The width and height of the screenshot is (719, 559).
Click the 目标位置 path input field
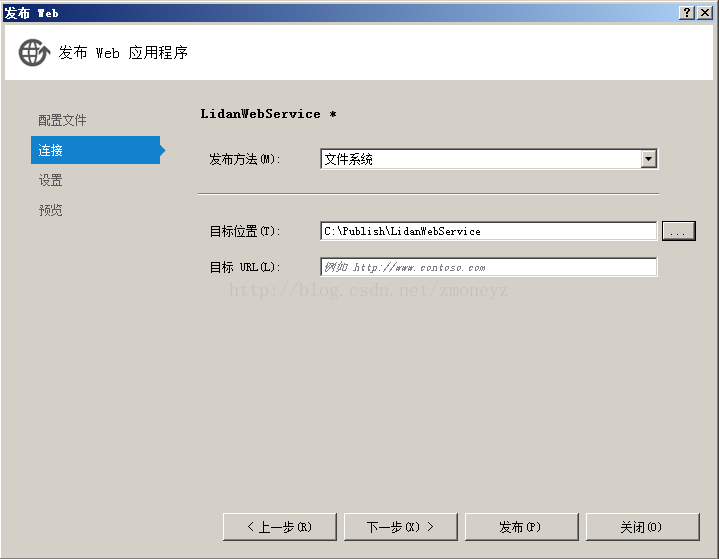(x=488, y=231)
